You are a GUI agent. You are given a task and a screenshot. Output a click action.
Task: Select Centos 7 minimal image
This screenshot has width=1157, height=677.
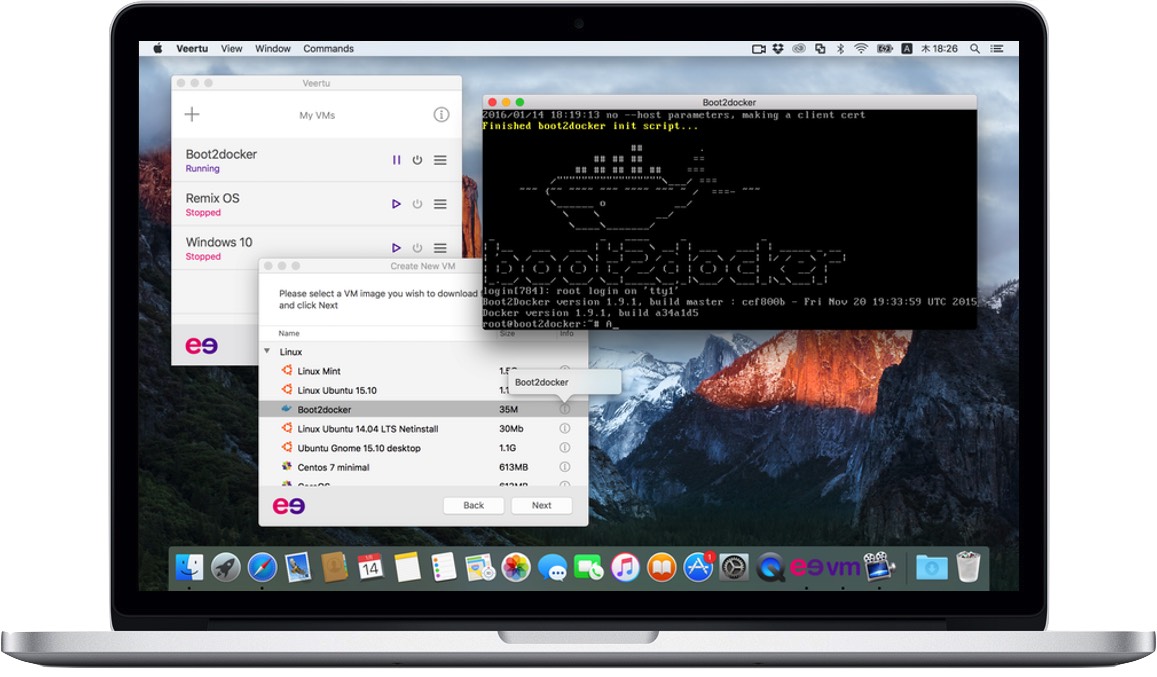pyautogui.click(x=423, y=467)
